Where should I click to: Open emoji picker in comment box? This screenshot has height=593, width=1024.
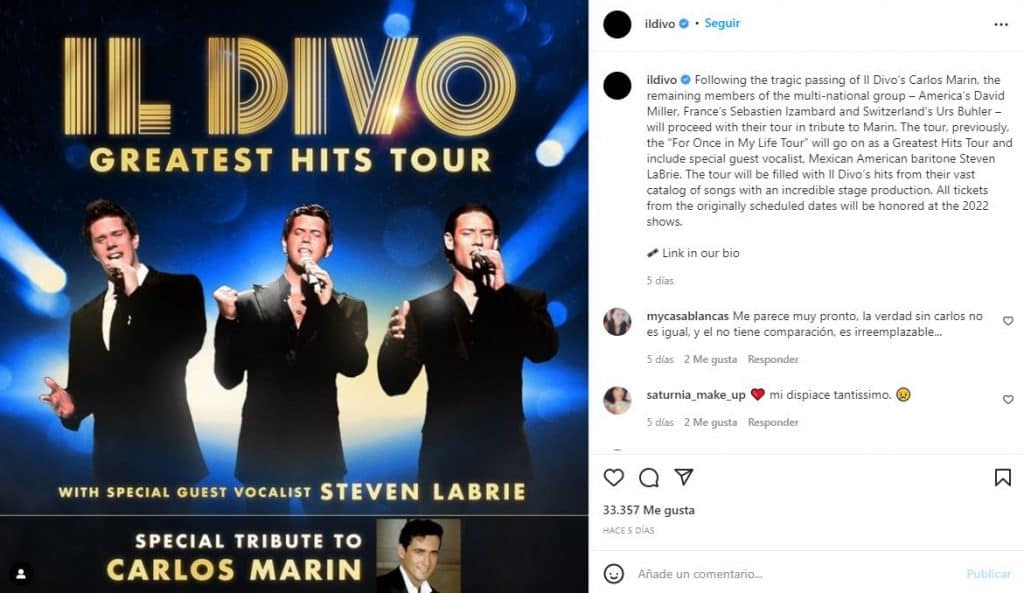(613, 573)
